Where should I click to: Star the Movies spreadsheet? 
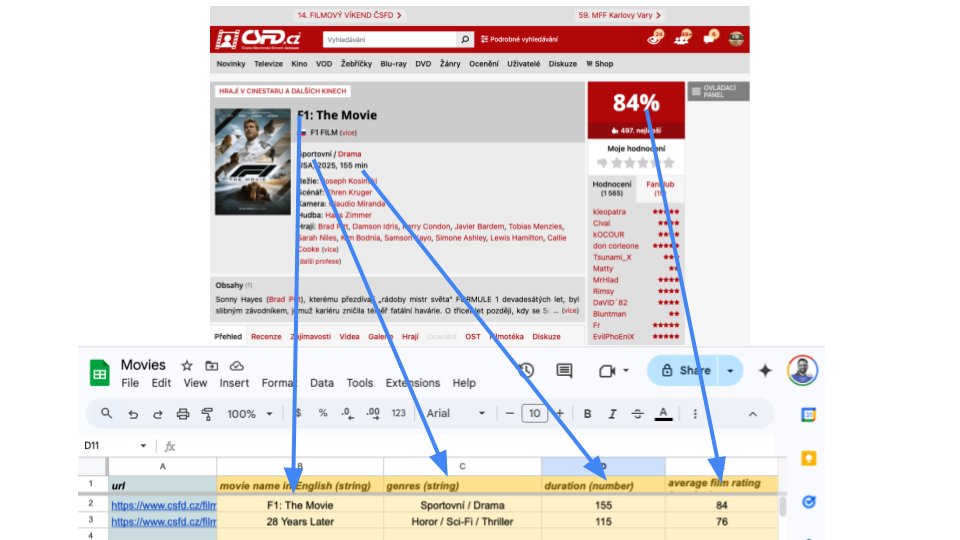coord(187,366)
